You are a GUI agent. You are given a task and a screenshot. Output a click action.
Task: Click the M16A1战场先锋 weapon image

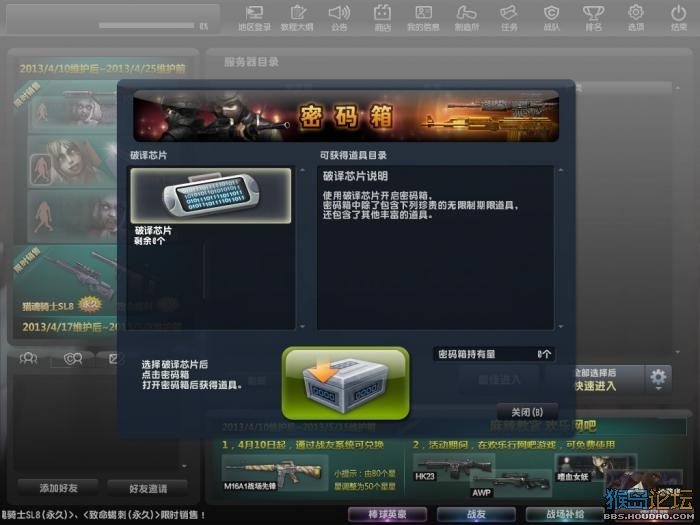coord(275,474)
